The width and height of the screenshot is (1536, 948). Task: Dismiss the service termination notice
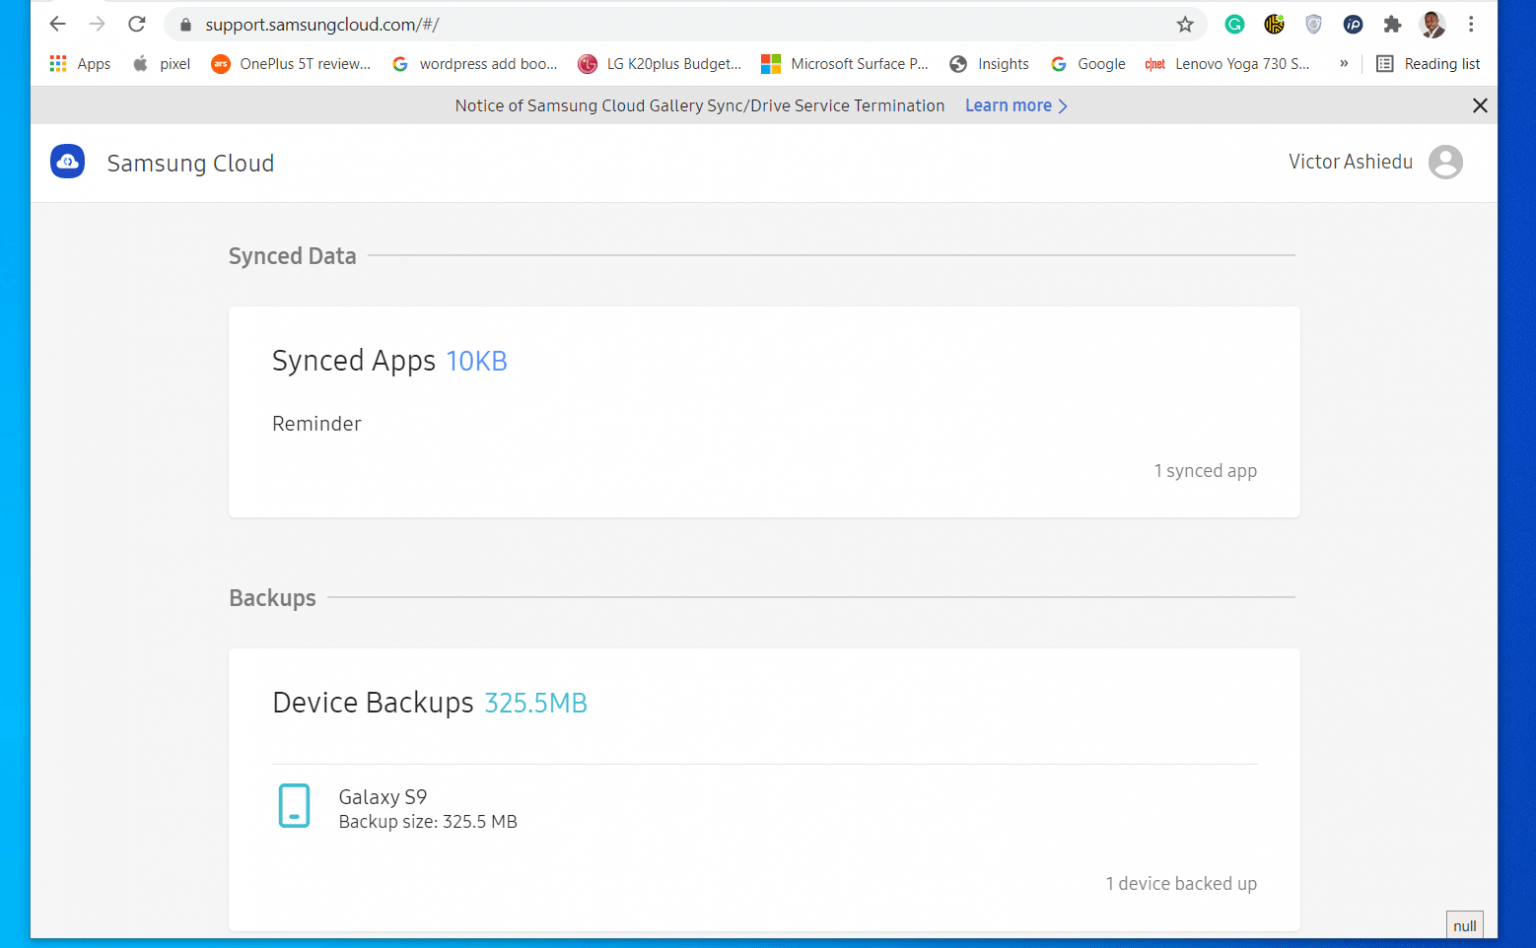(x=1480, y=105)
